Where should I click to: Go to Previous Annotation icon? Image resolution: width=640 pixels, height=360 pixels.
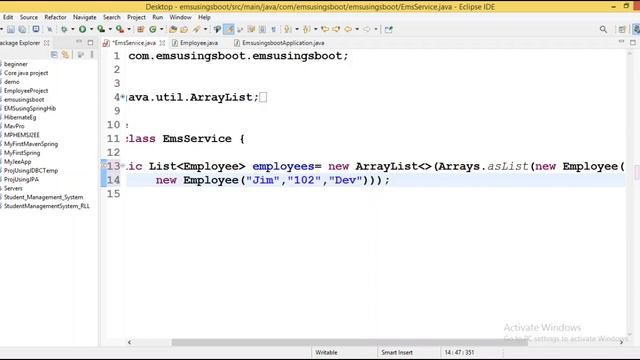coord(307,29)
